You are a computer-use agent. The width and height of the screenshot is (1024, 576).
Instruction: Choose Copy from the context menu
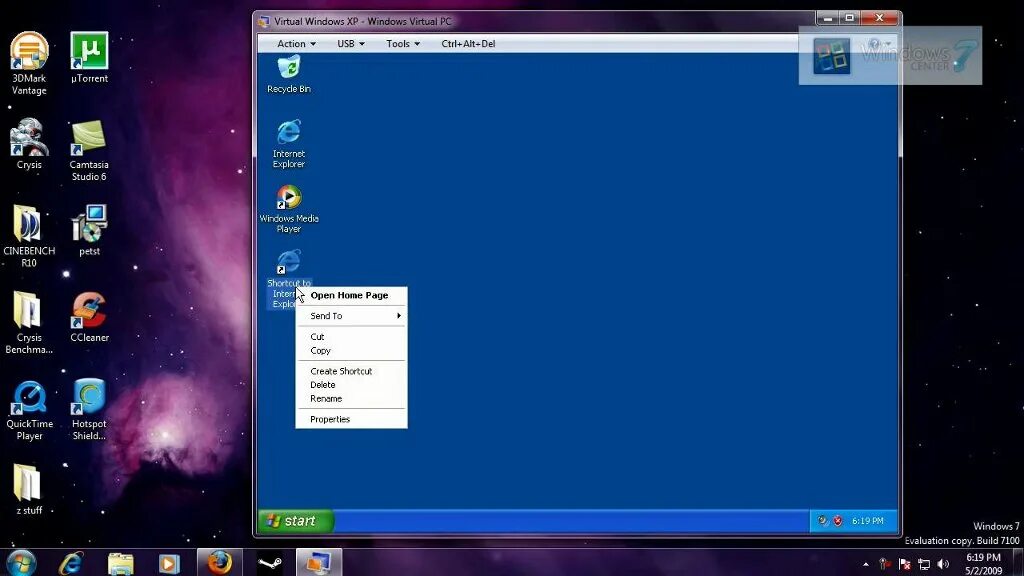(x=351, y=351)
